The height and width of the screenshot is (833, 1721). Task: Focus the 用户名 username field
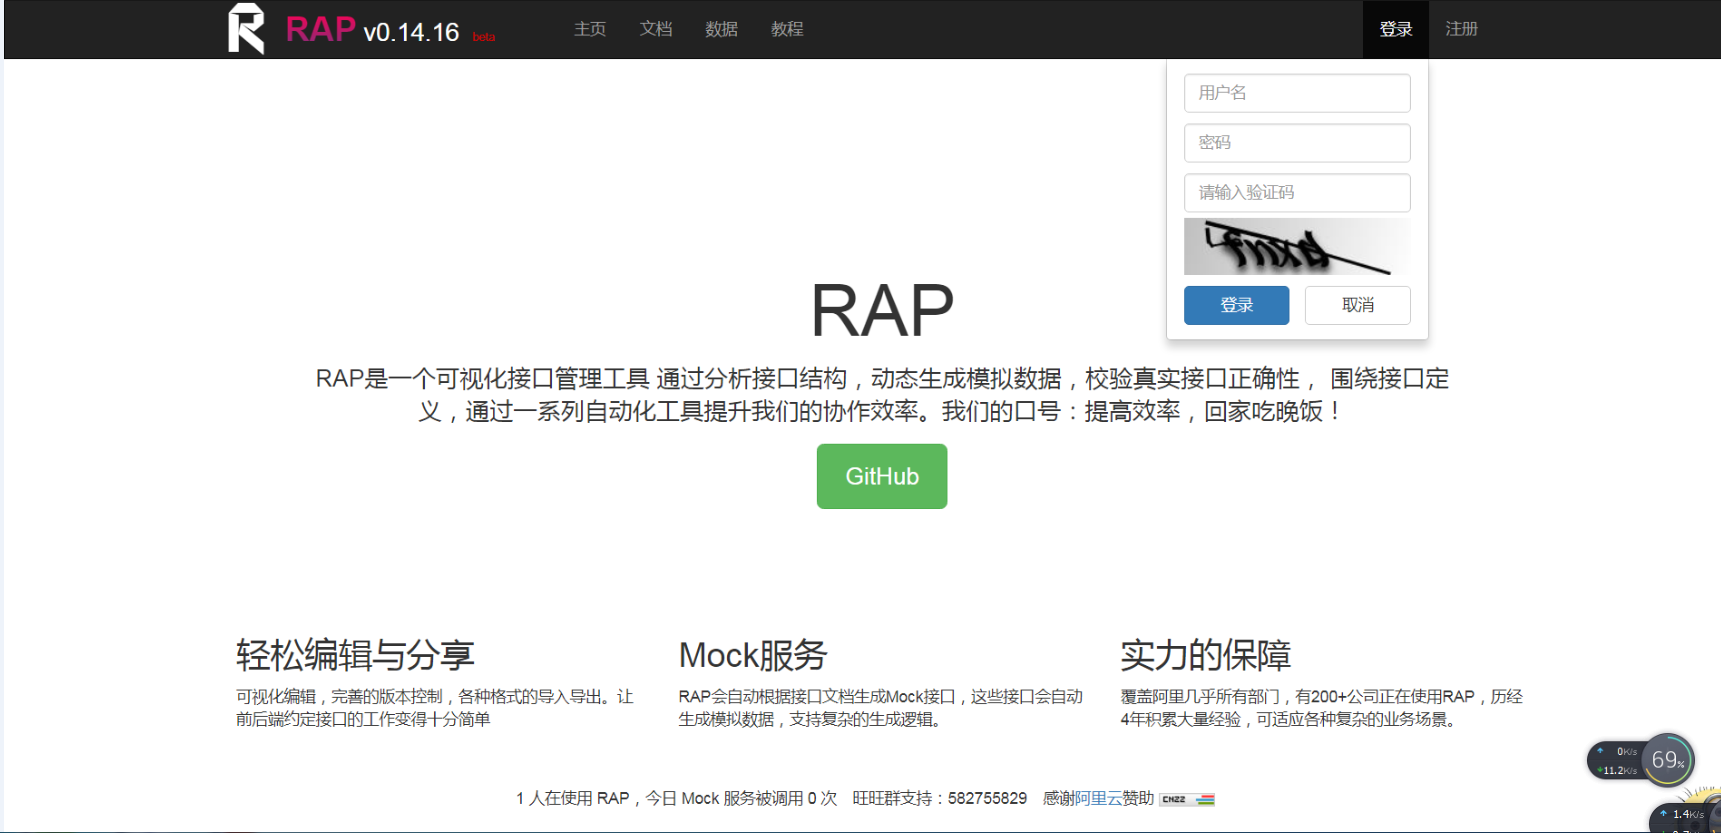tap(1297, 93)
